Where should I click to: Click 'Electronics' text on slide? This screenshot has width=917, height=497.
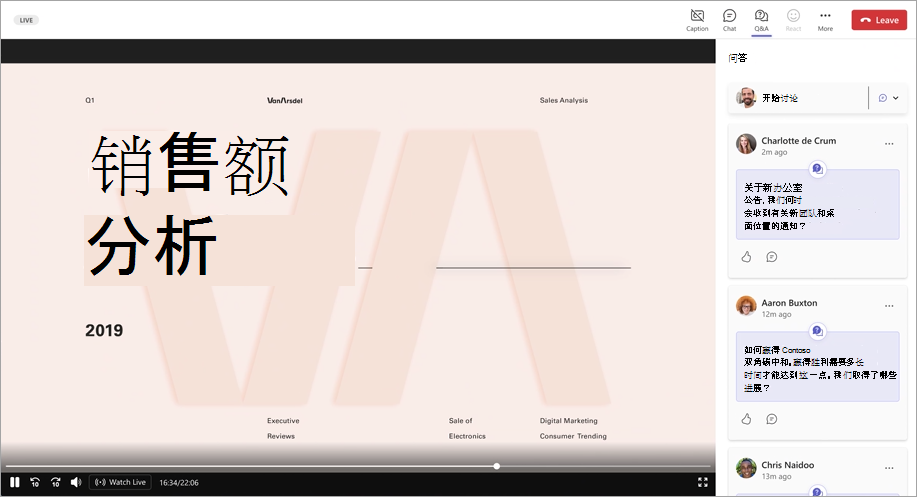tap(467, 436)
